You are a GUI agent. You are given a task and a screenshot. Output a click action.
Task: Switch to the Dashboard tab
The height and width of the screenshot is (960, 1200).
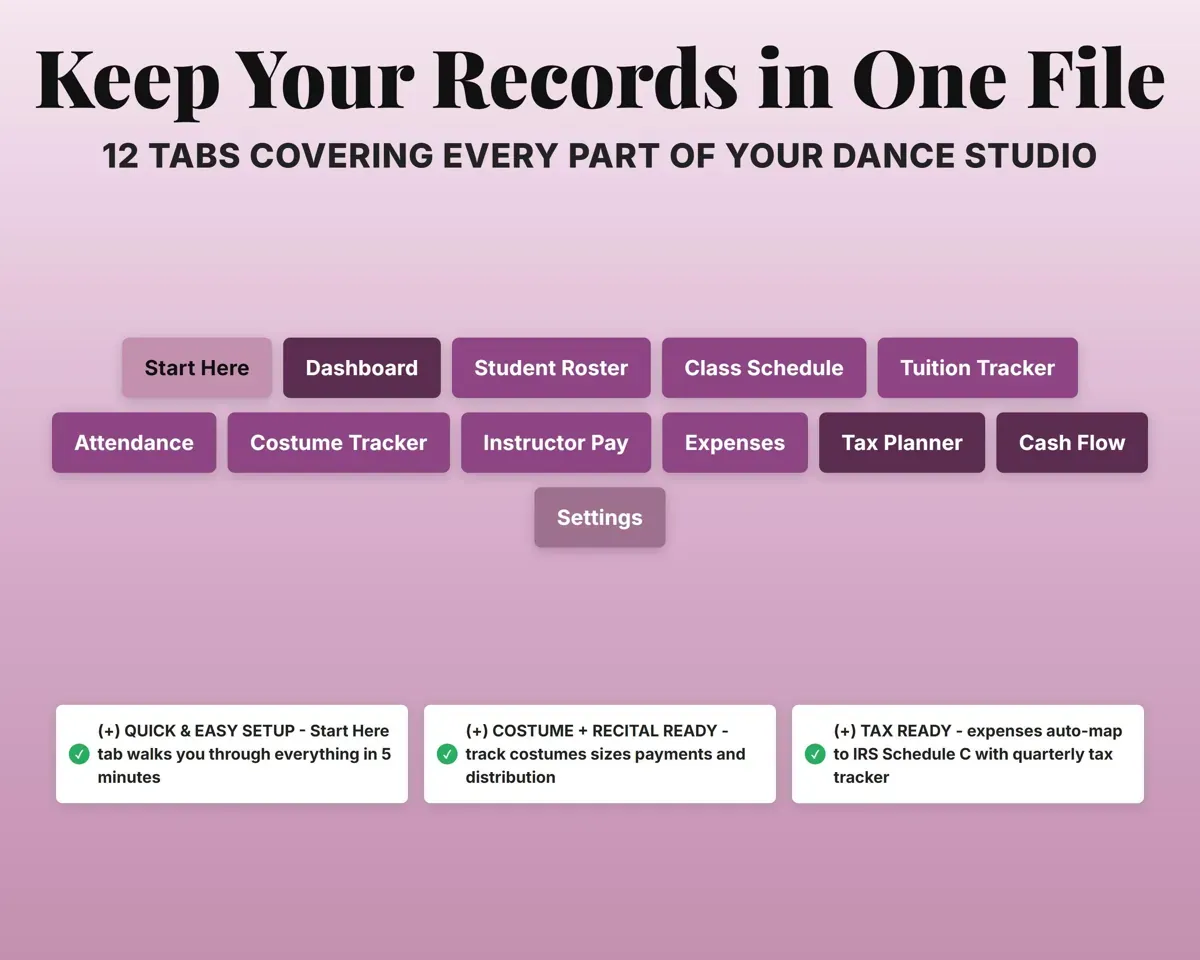[362, 368]
